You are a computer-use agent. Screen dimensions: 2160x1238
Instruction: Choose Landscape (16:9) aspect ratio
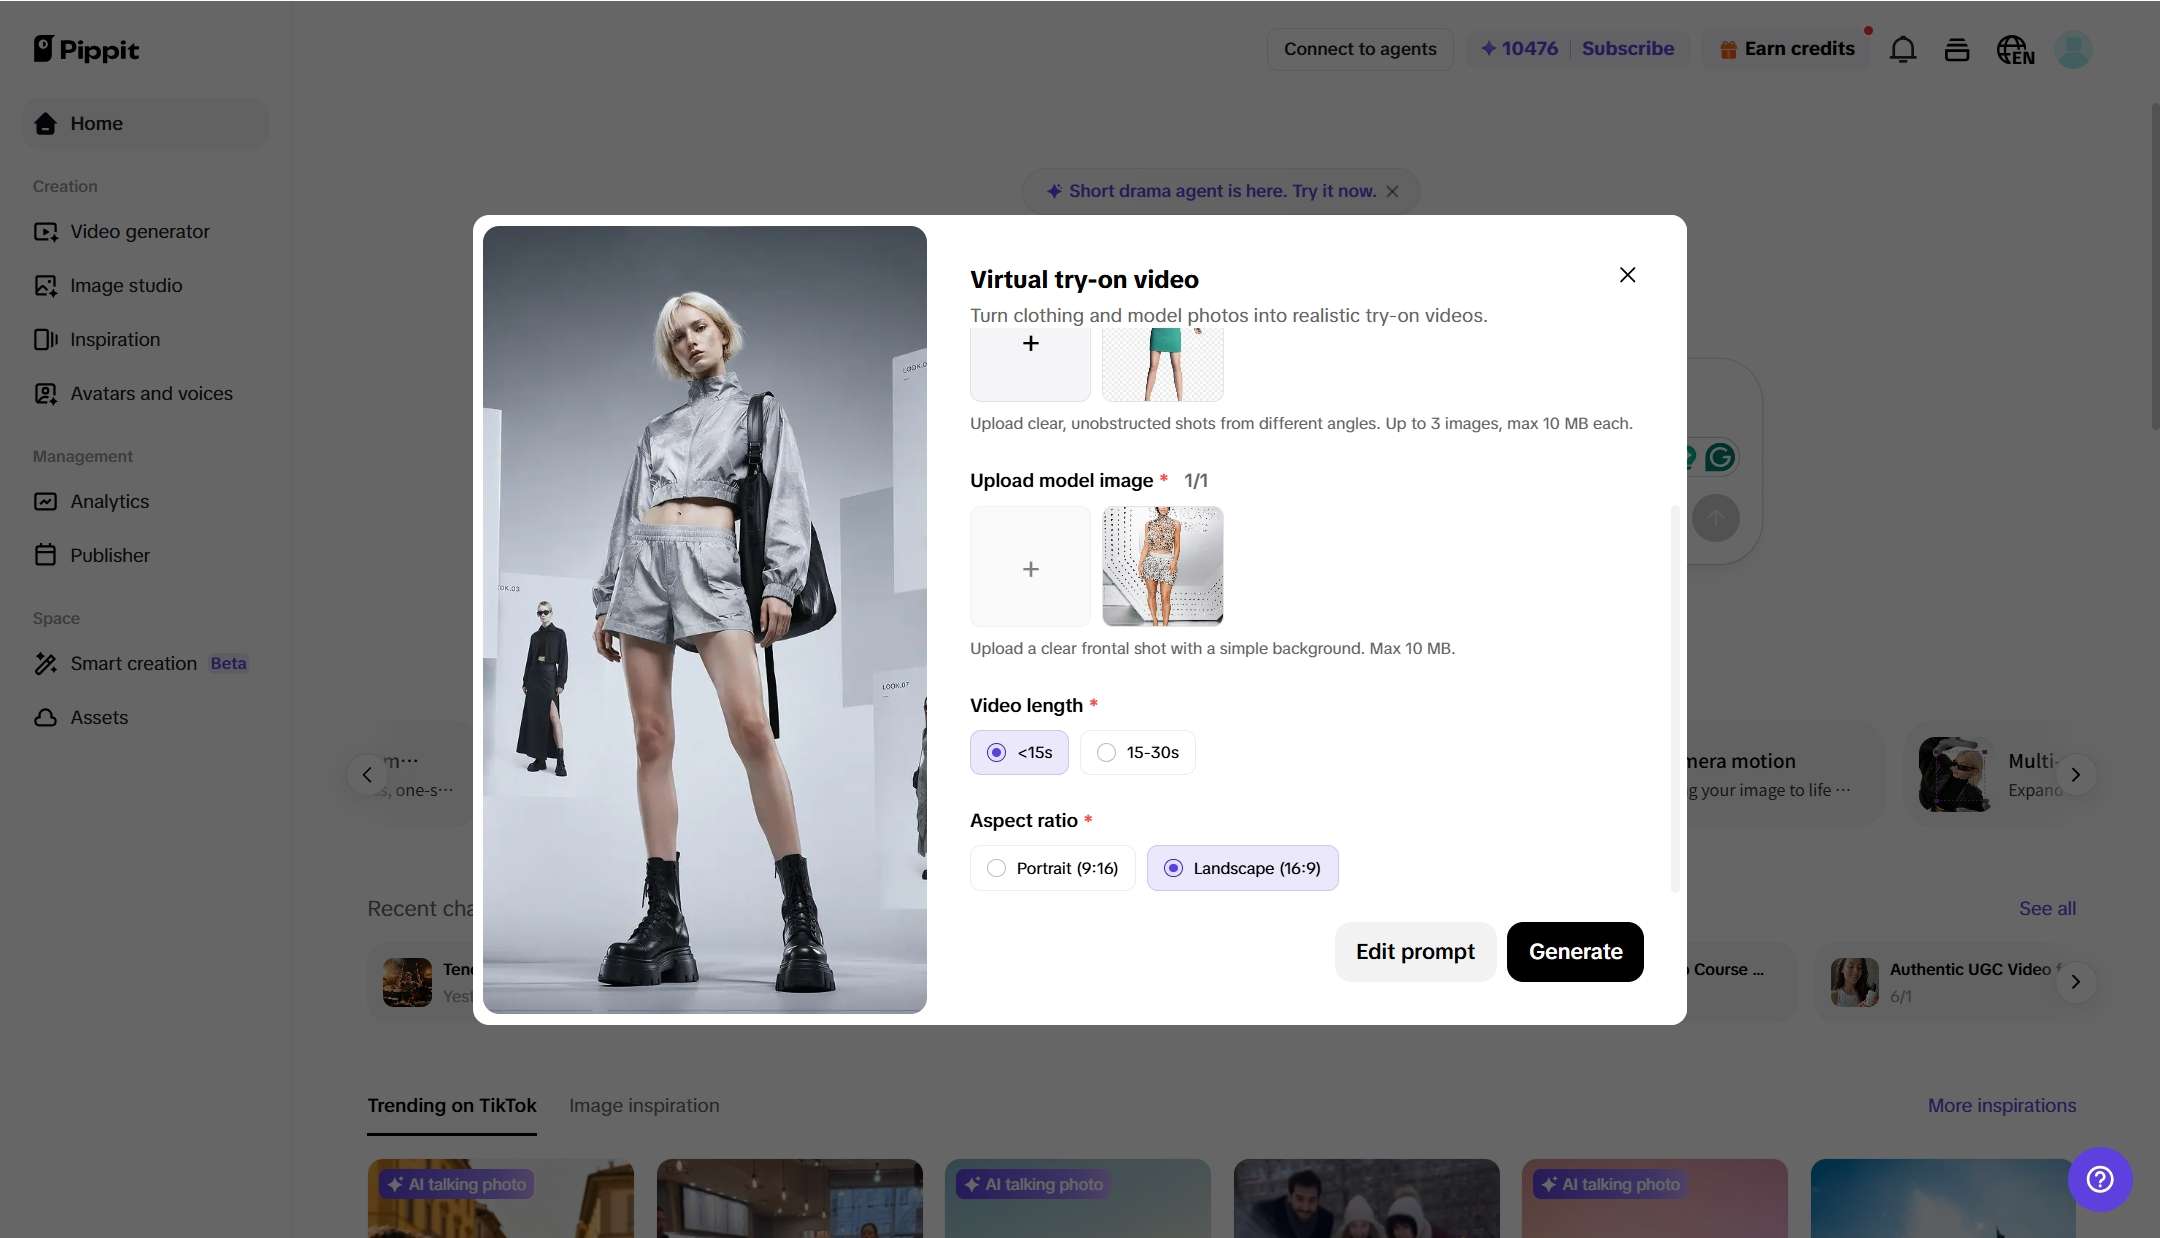1242,868
